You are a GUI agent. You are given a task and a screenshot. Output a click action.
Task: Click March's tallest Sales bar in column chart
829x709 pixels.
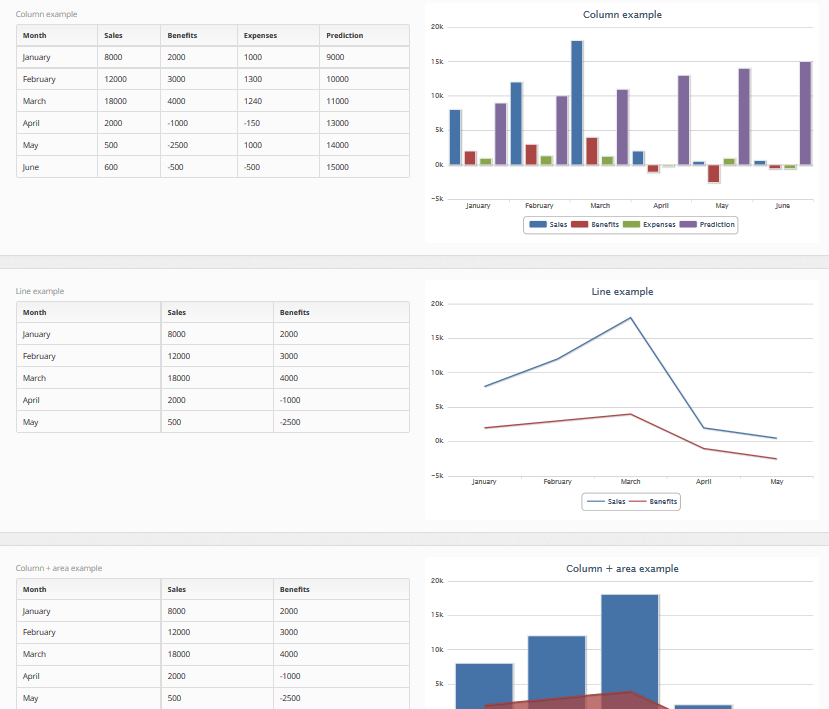(577, 102)
